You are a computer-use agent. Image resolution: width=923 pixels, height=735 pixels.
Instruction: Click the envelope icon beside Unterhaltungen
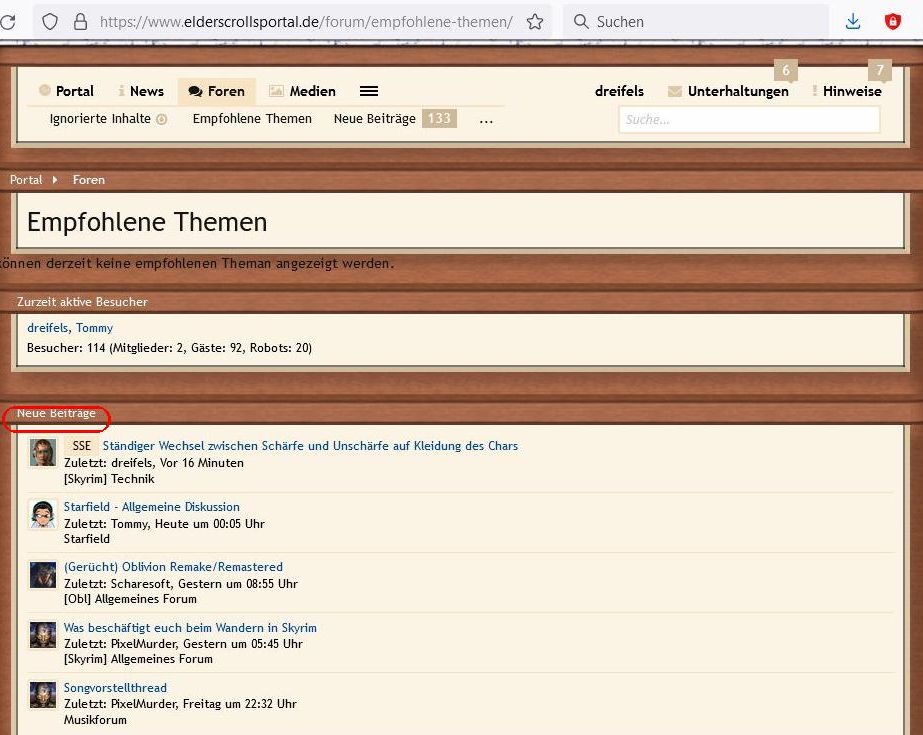click(675, 91)
